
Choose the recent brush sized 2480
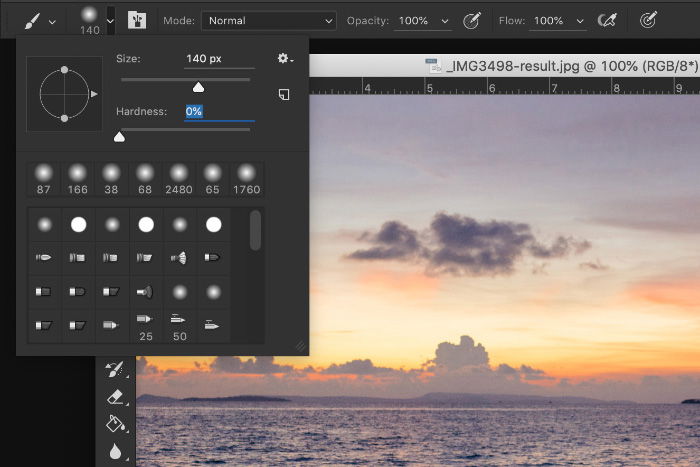coord(179,179)
